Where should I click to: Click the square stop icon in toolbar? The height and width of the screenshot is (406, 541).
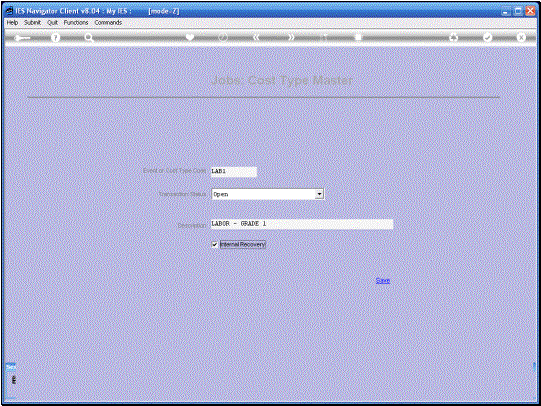358,37
